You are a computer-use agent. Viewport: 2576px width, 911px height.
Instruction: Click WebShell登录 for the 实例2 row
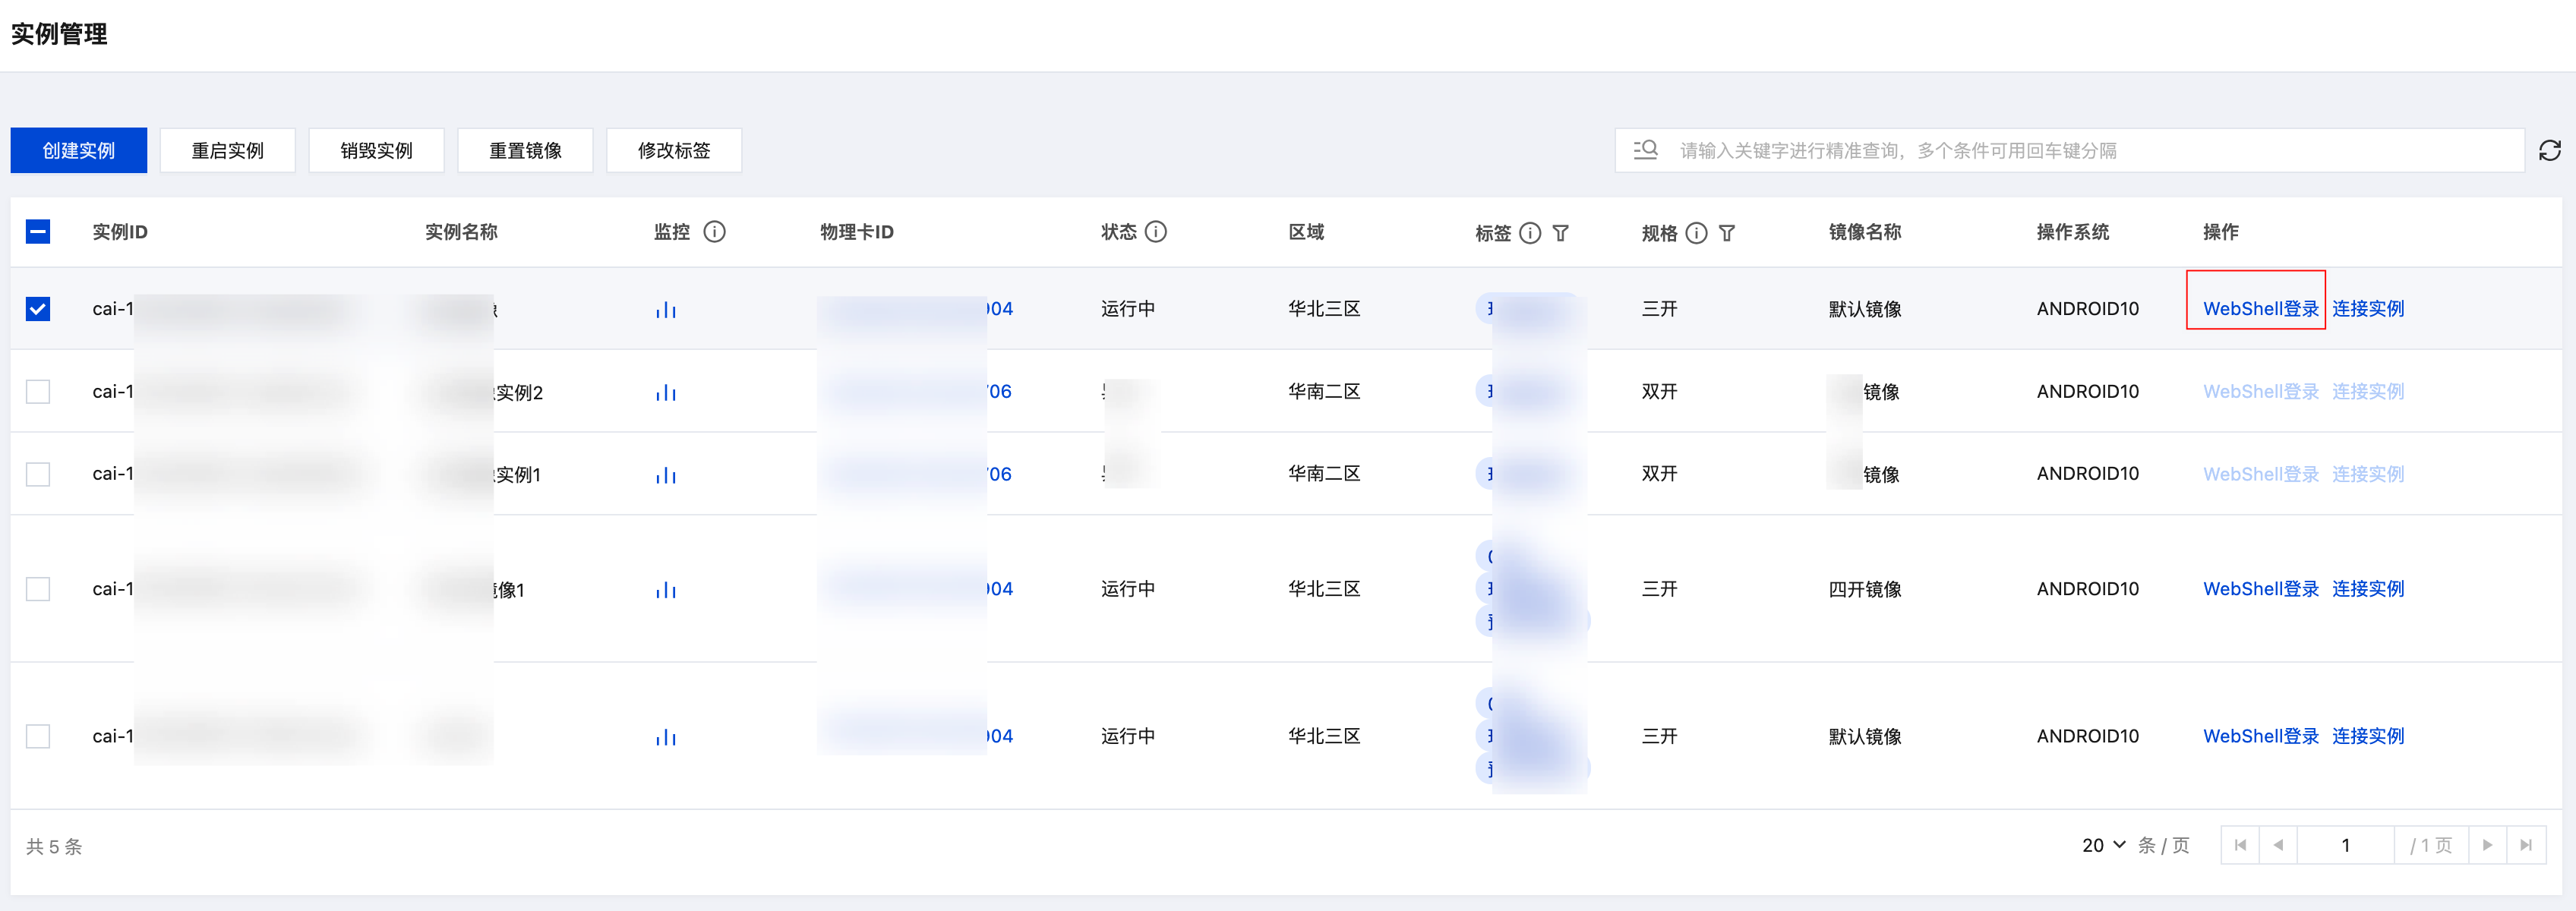[x=2260, y=391]
